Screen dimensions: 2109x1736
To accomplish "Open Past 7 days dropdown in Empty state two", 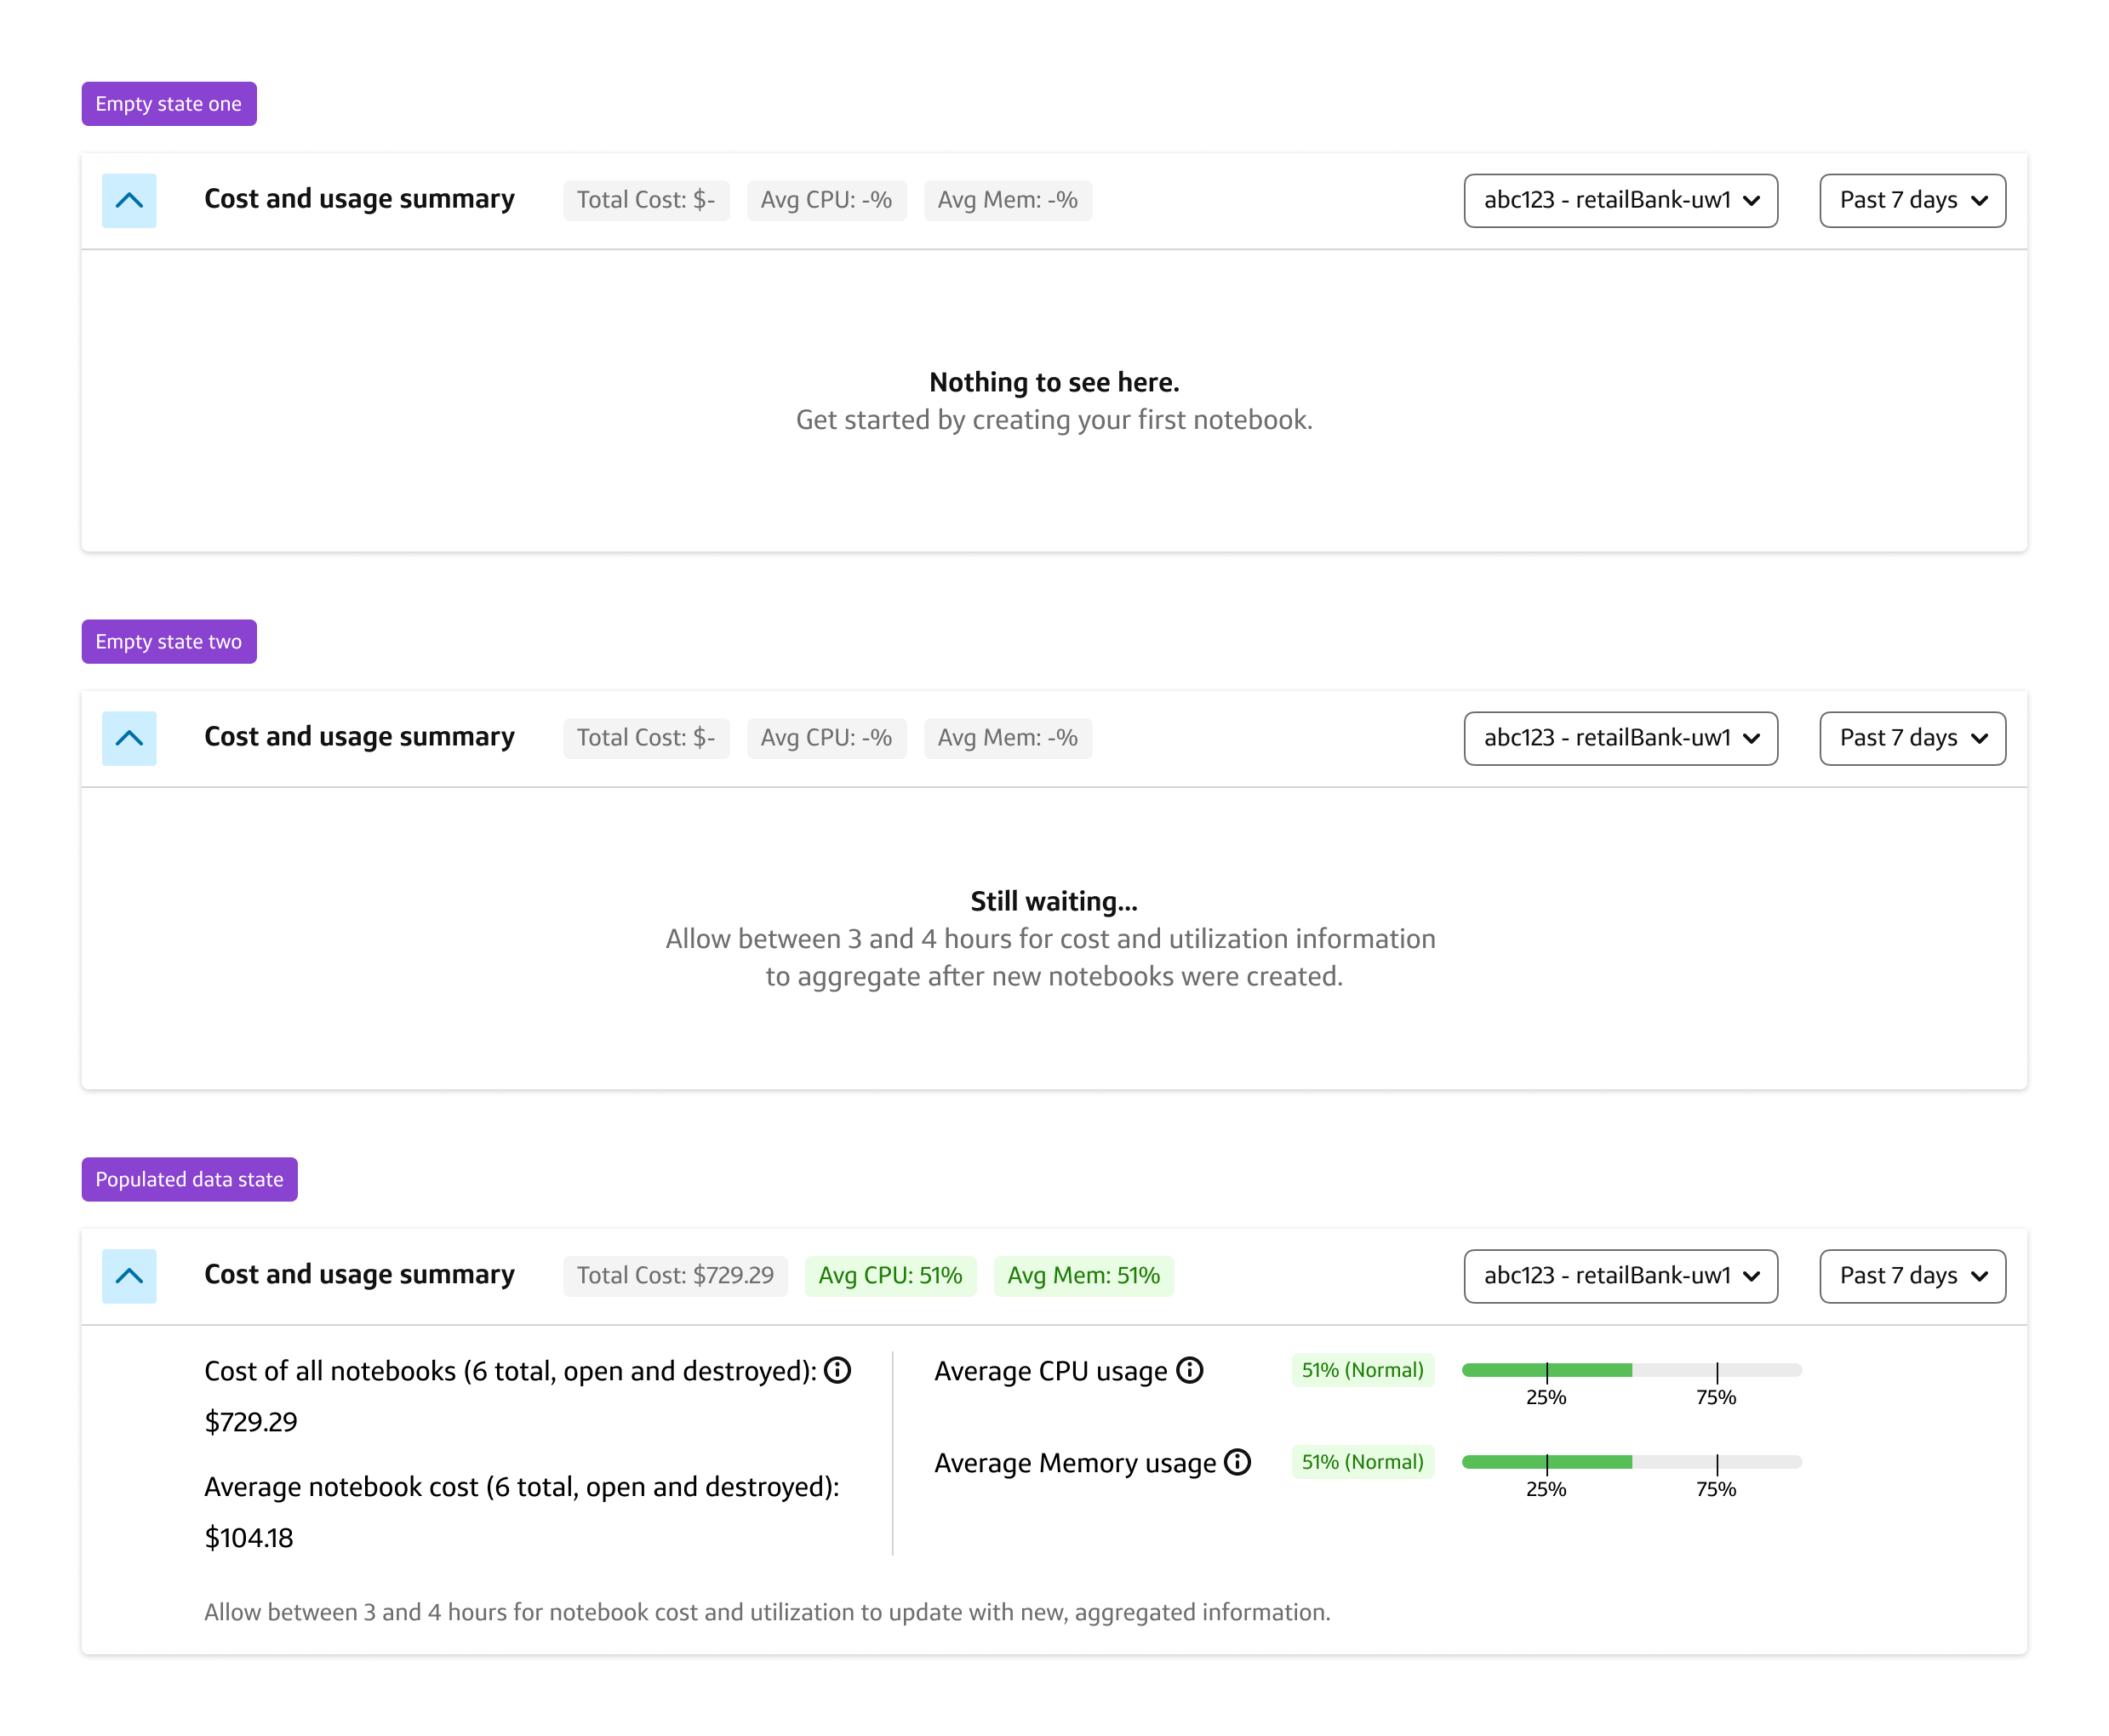I will [x=1911, y=738].
